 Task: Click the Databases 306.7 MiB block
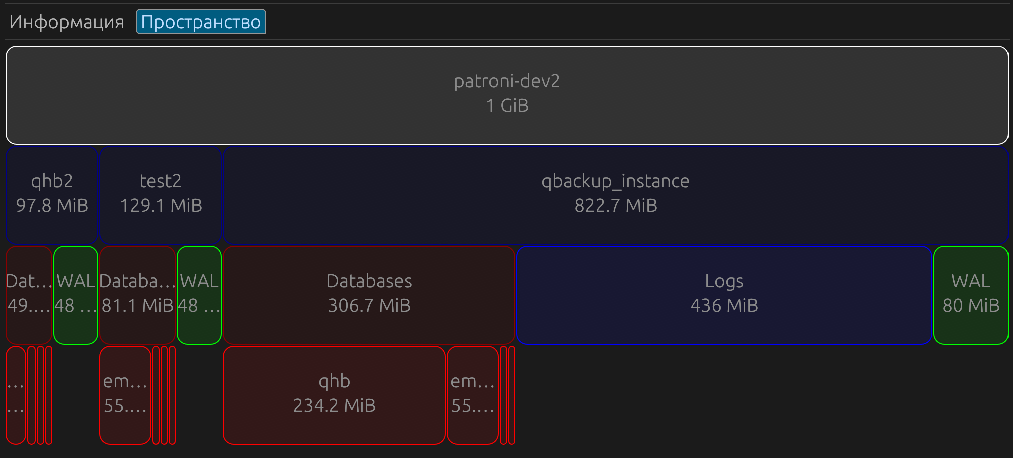coord(369,294)
